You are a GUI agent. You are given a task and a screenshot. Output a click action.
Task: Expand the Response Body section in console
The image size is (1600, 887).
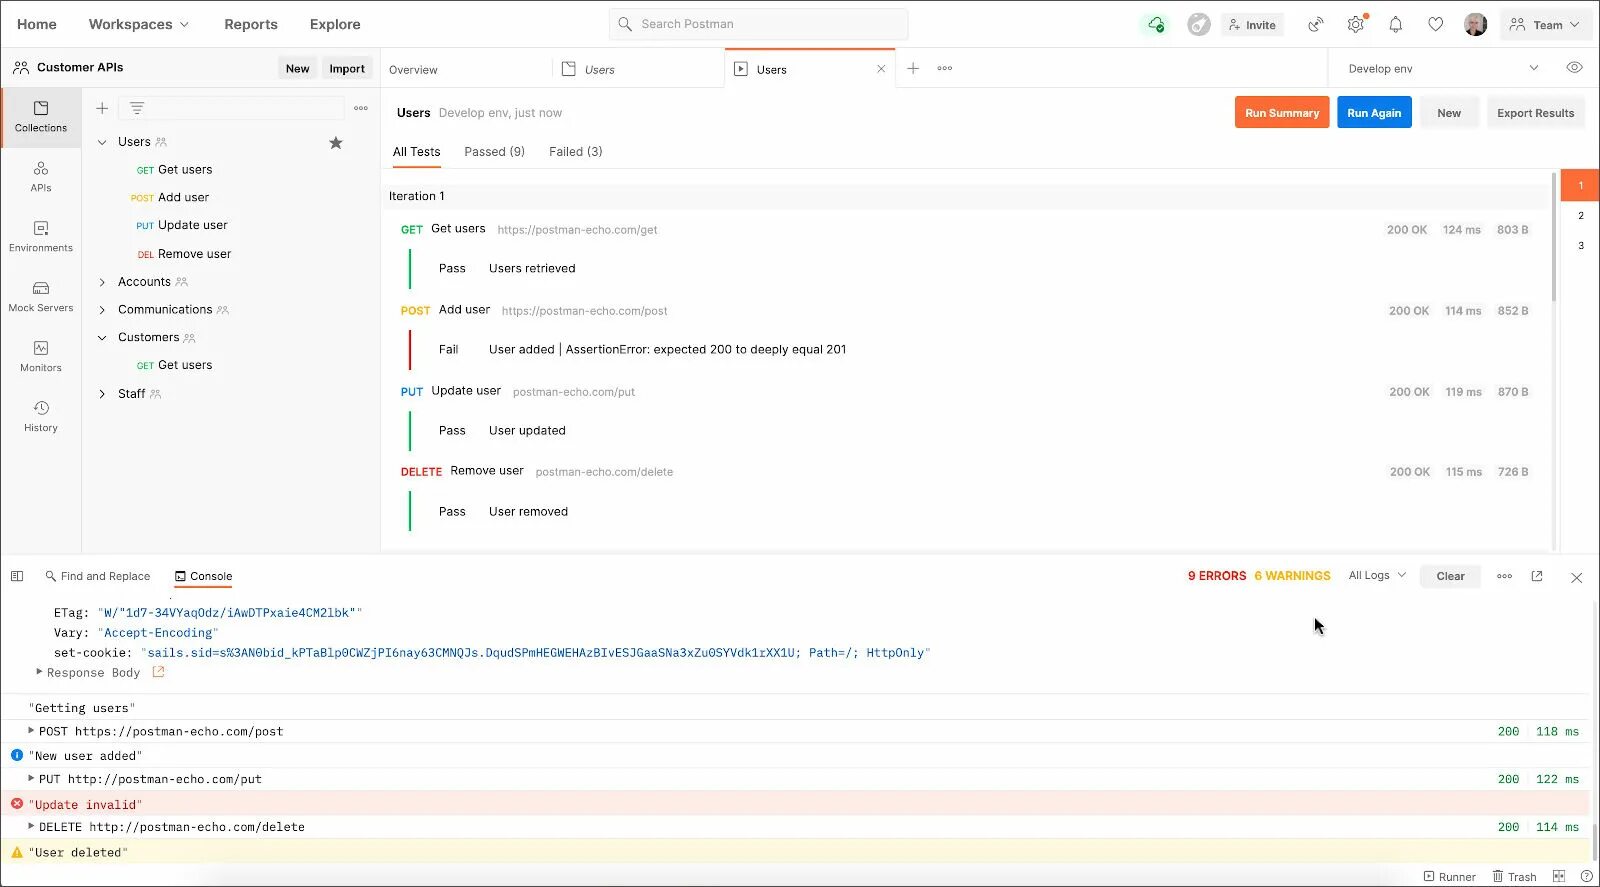39,672
